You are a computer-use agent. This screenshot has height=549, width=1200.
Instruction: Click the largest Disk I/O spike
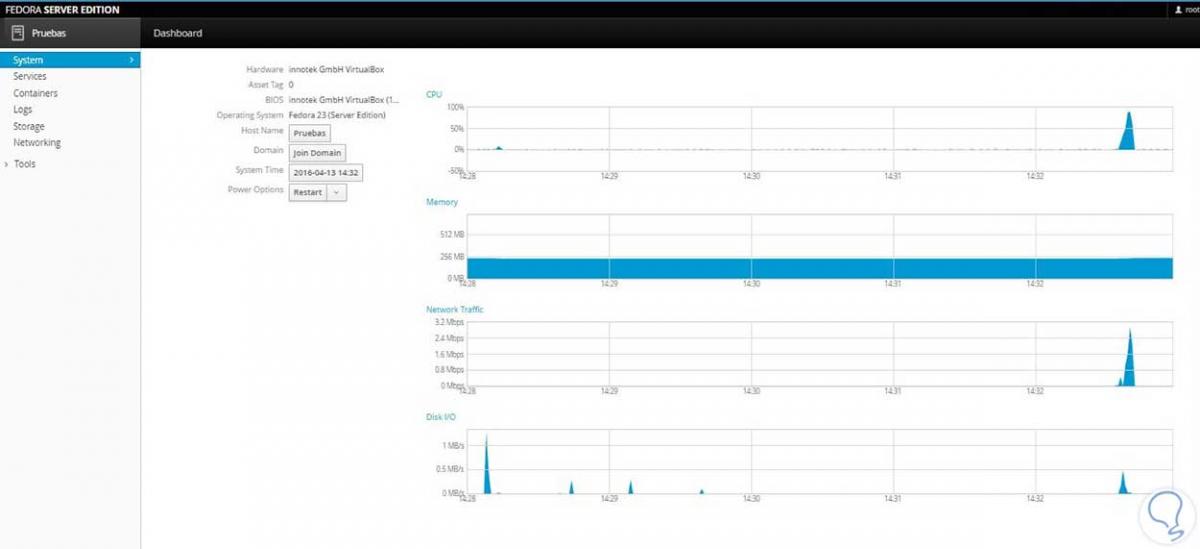pos(487,465)
